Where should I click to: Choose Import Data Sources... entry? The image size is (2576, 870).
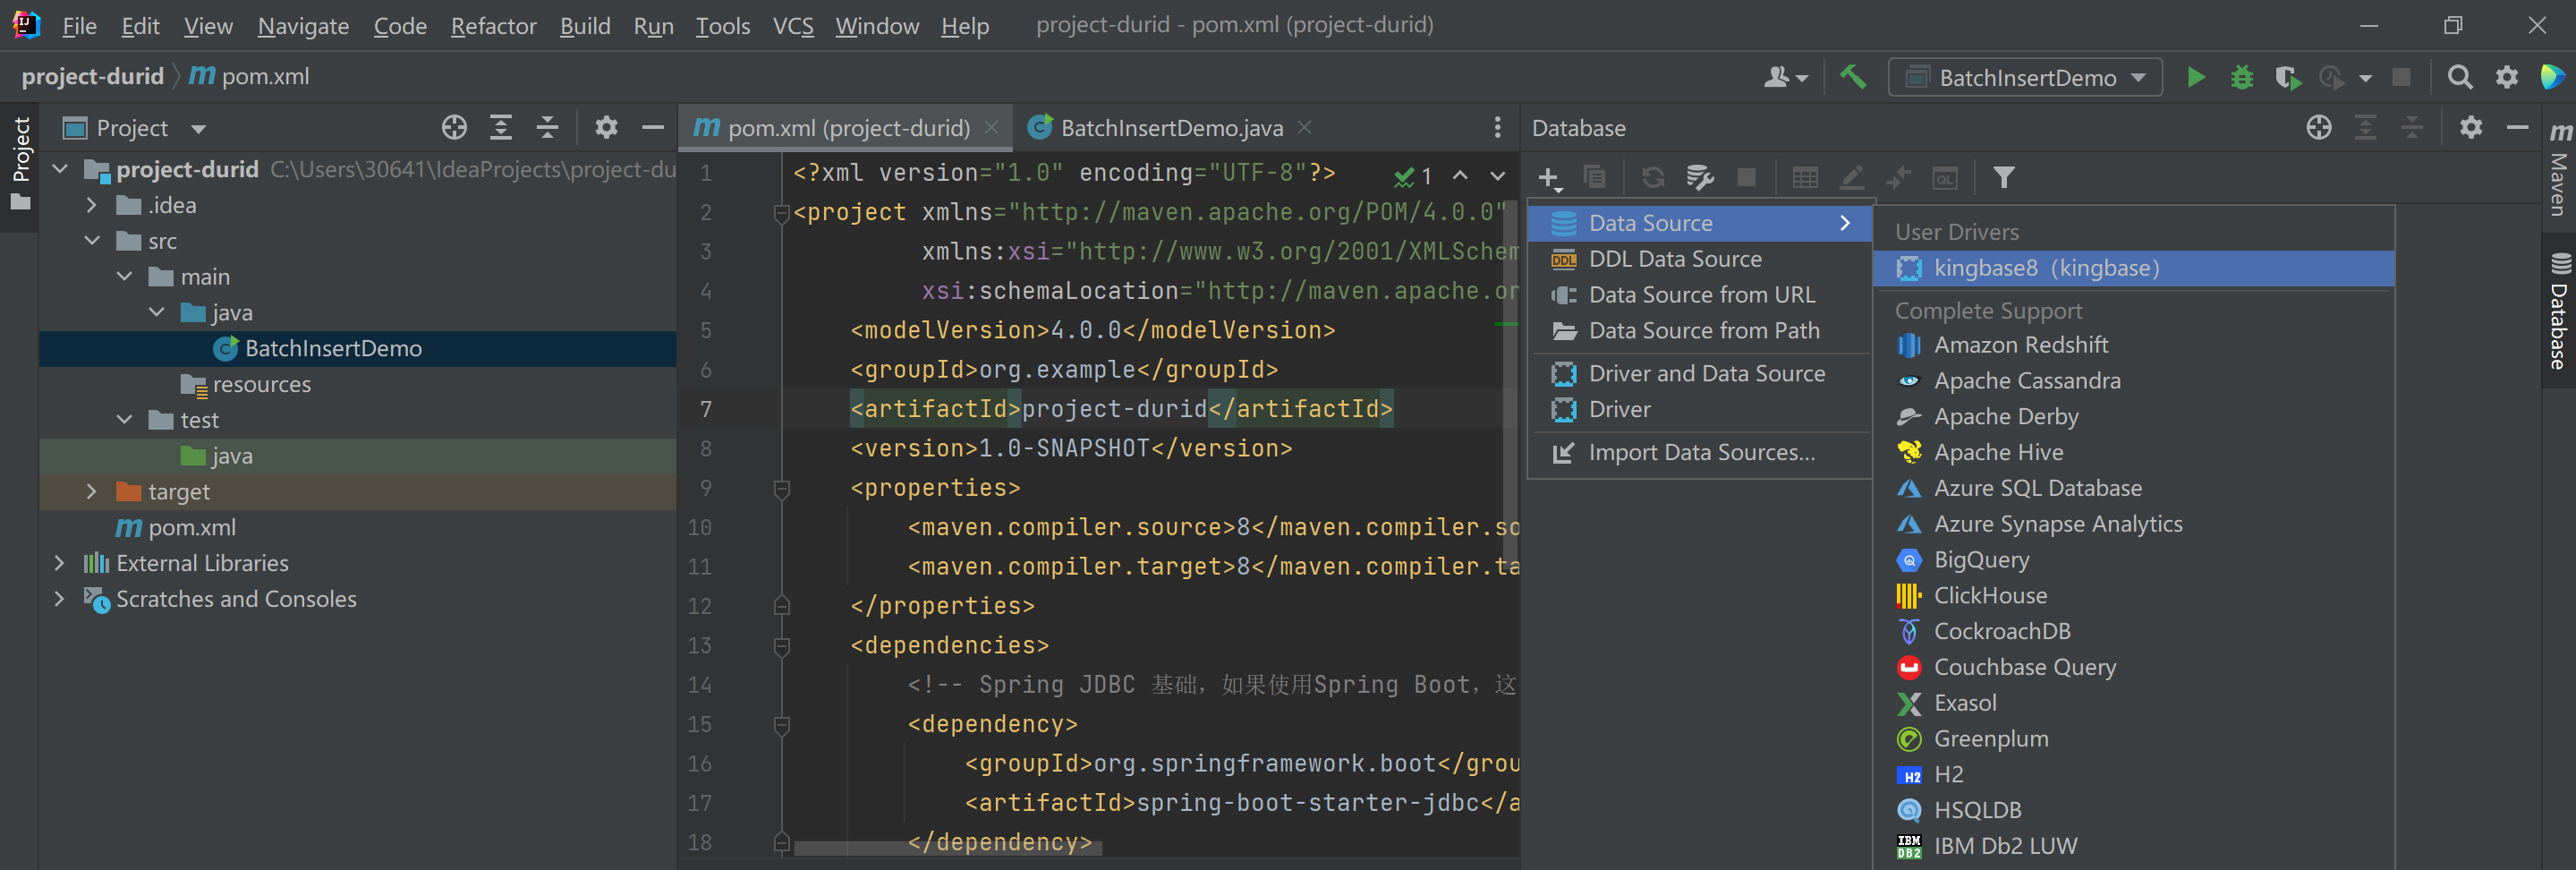(1700, 453)
